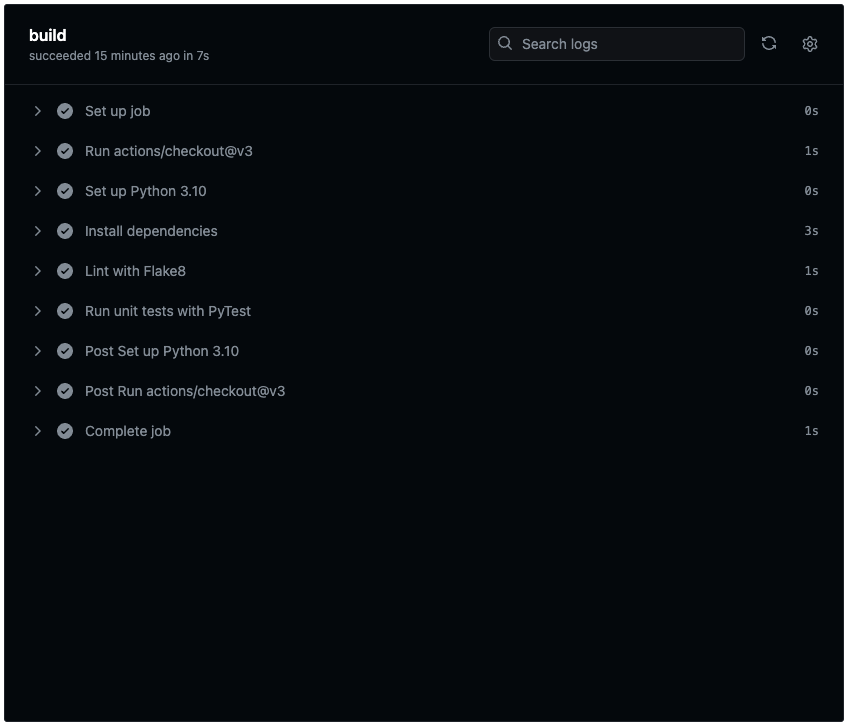
Task: Click 'succeeded 15 minutes ago in 7s' status
Action: 119,56
